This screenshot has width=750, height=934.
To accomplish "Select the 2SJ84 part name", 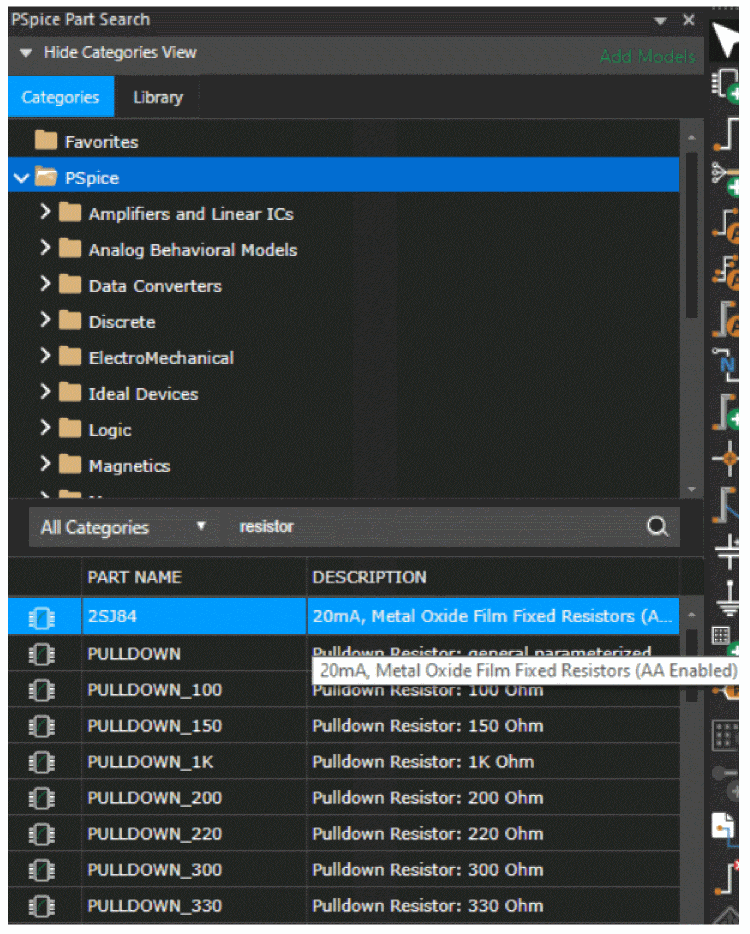I will (112, 616).
